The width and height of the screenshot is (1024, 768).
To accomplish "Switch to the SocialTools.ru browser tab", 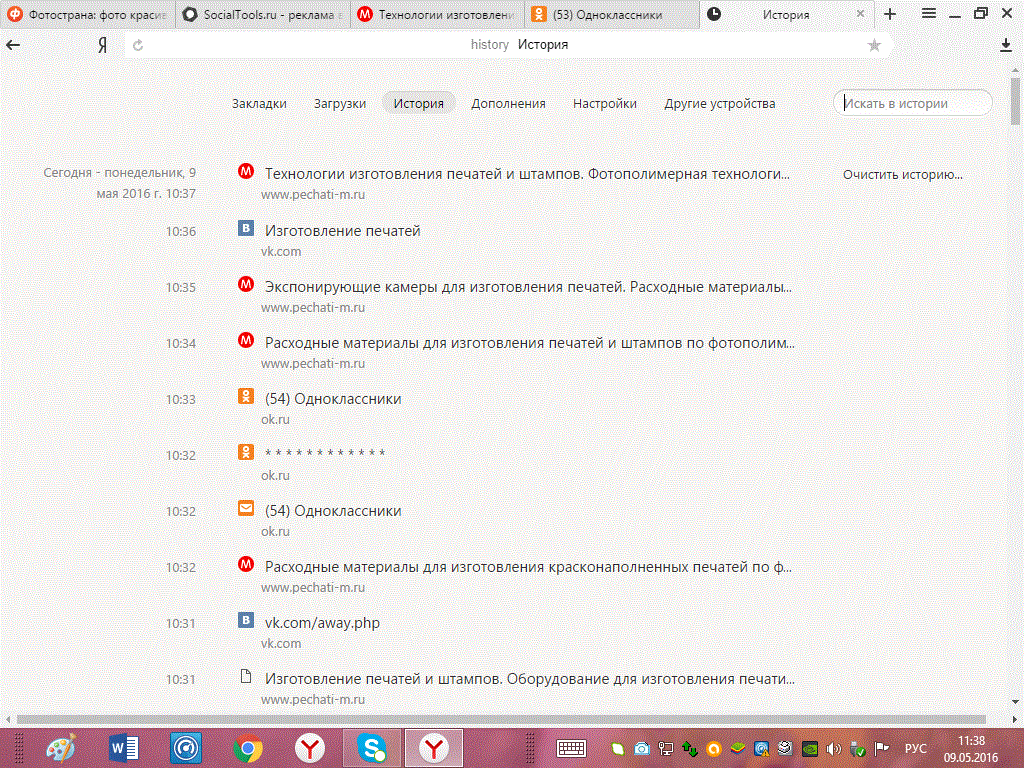I will coord(262,14).
